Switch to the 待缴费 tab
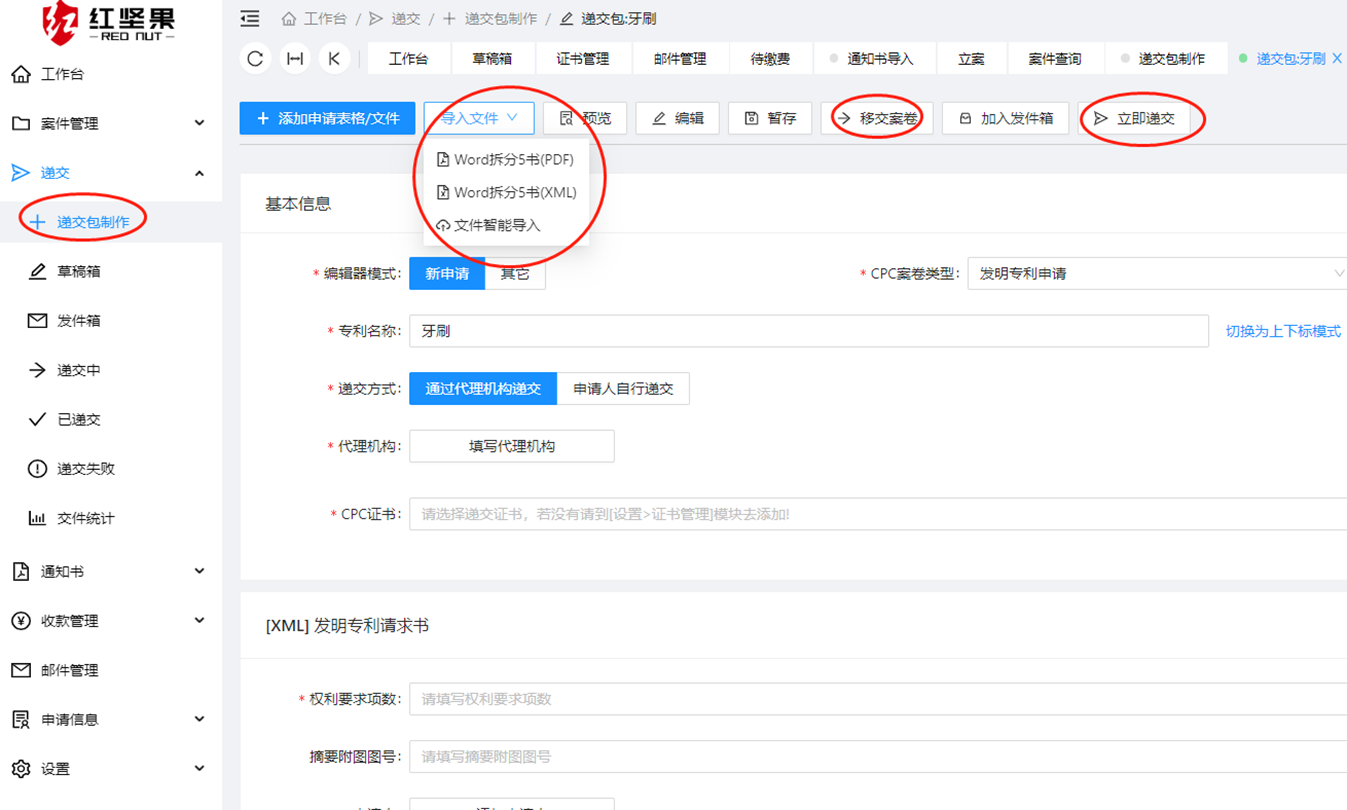 [771, 59]
